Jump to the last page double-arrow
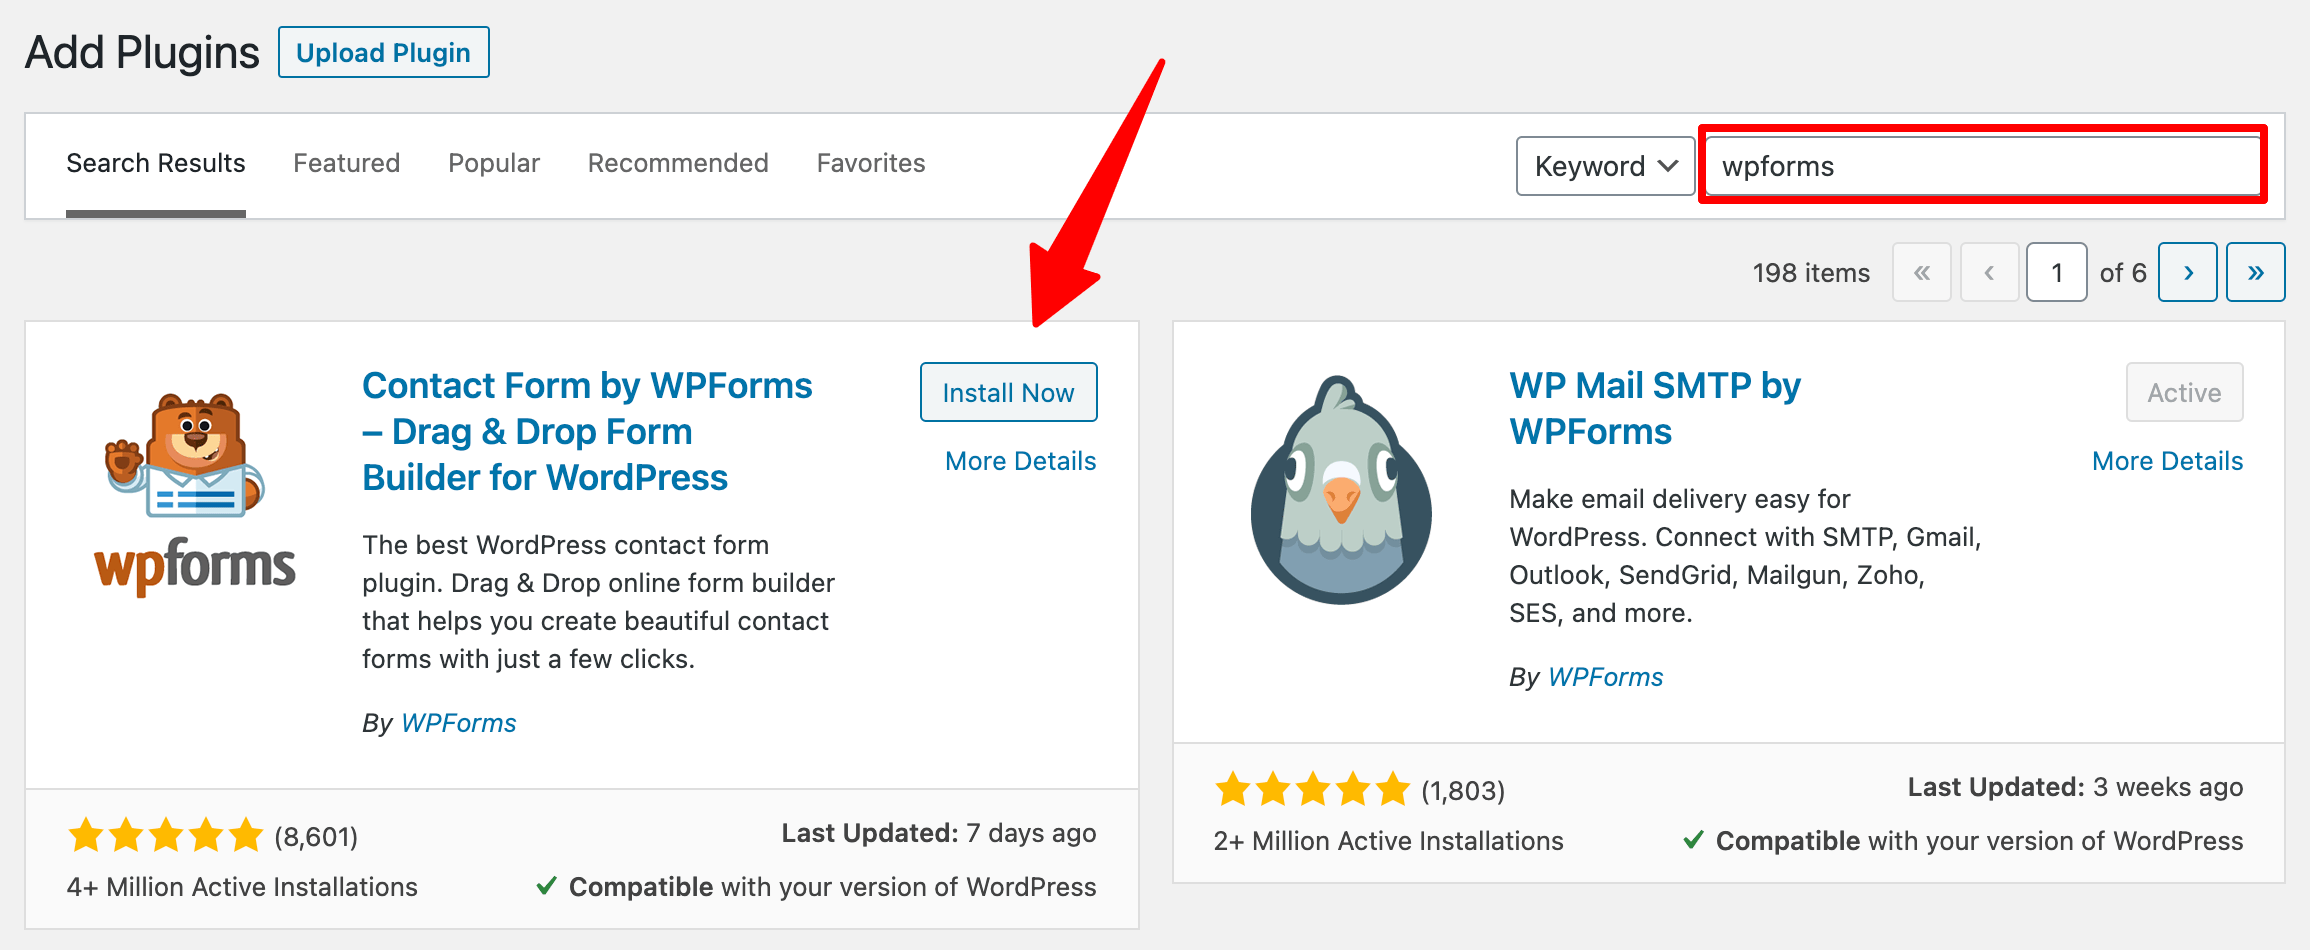The height and width of the screenshot is (950, 2310). (x=2256, y=272)
